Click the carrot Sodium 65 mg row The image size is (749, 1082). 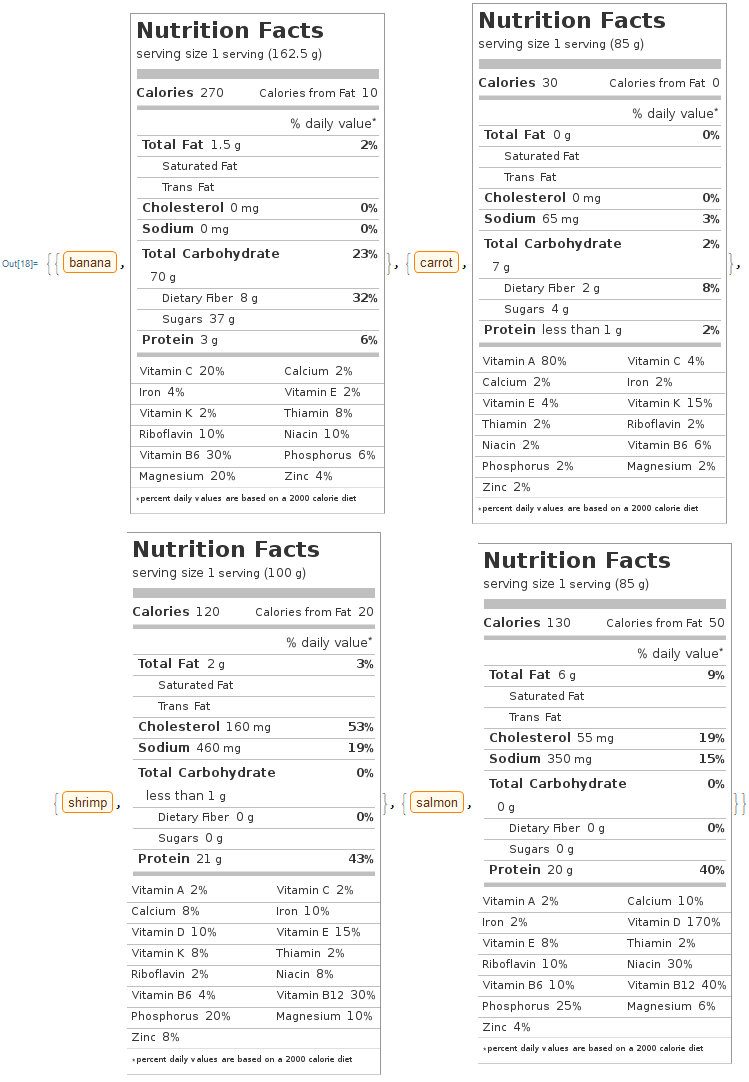(x=601, y=219)
